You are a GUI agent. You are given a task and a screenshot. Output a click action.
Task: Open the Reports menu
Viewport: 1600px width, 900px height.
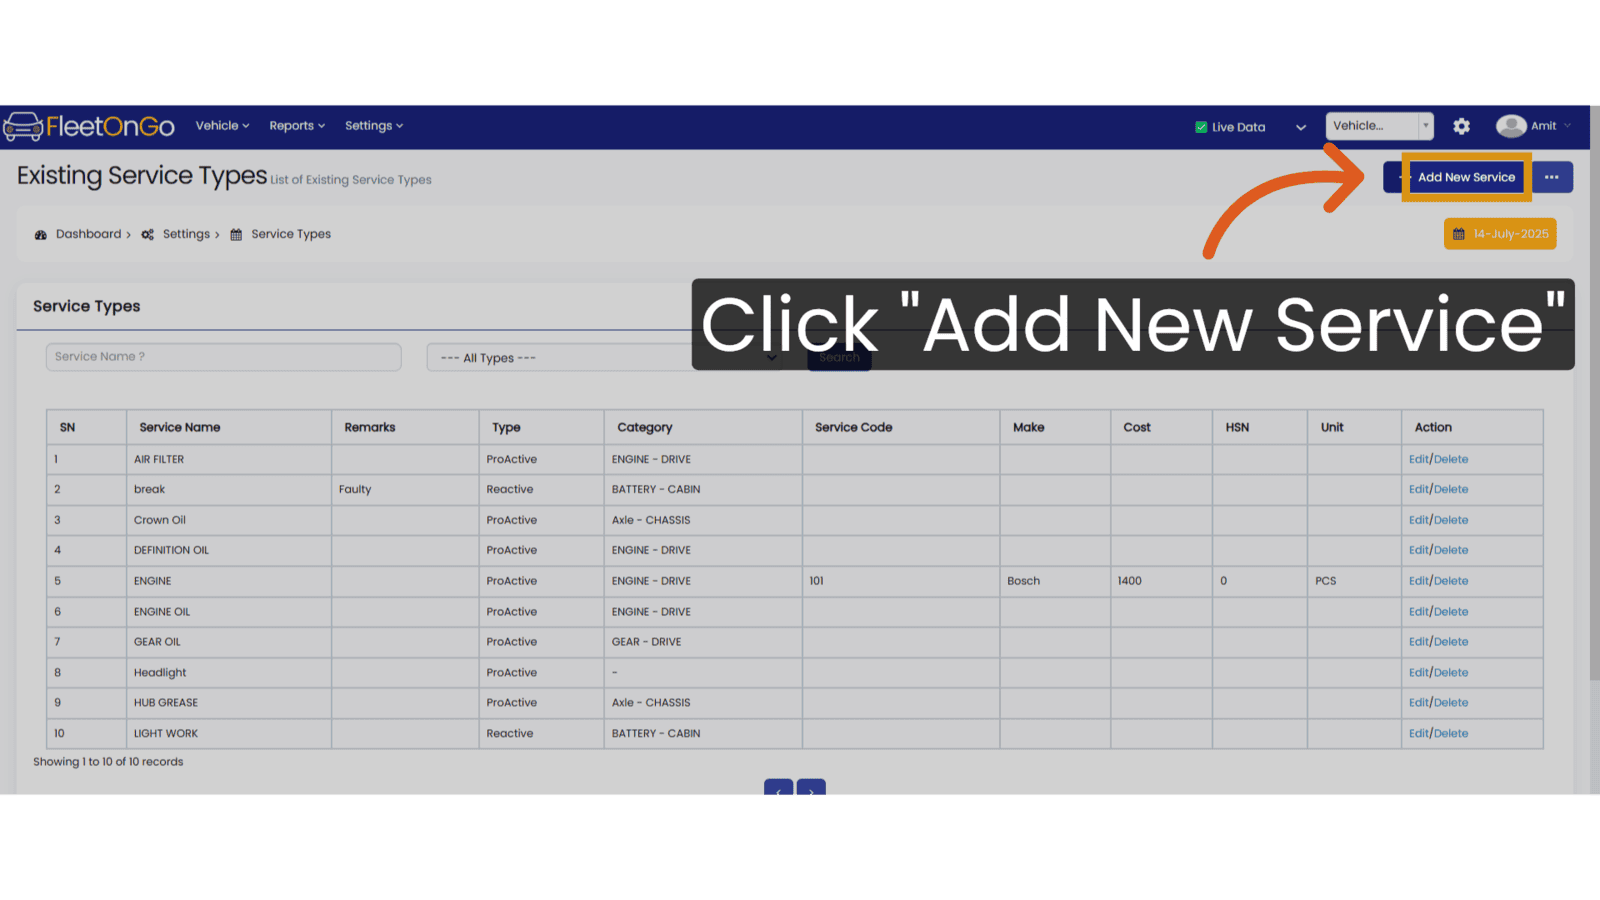pyautogui.click(x=297, y=126)
